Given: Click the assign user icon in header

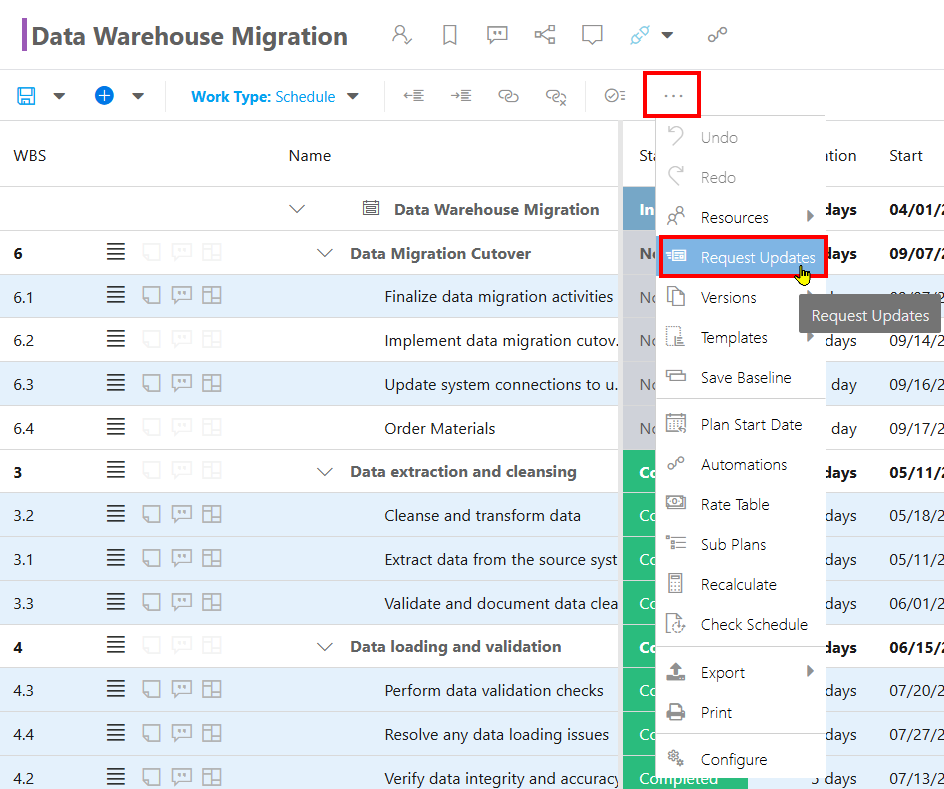Looking at the screenshot, I should [402, 34].
